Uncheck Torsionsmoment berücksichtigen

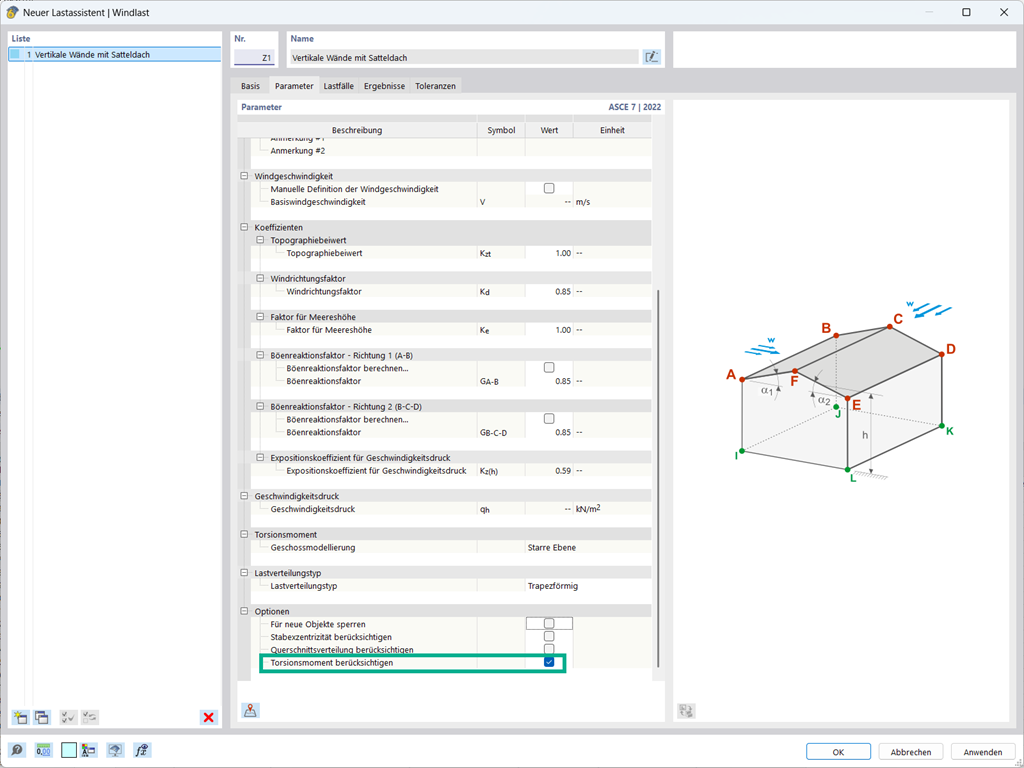pyautogui.click(x=549, y=662)
